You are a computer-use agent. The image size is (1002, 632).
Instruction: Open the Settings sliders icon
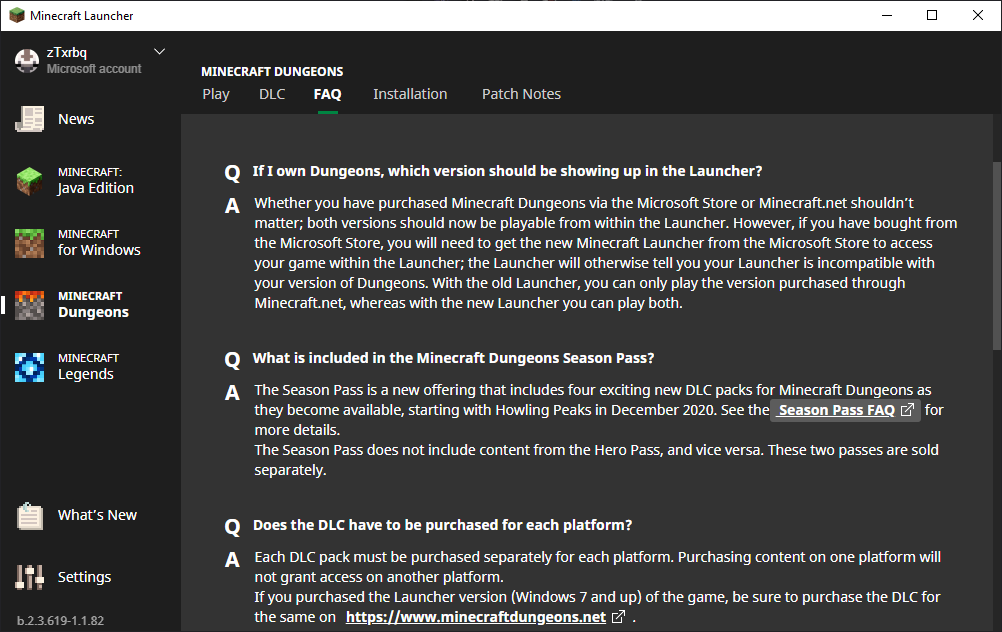[x=29, y=577]
